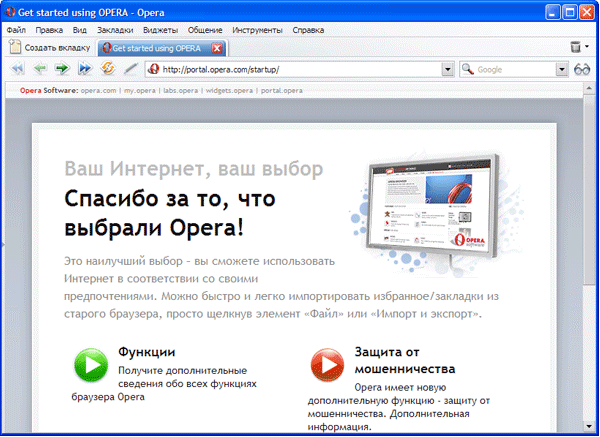Expand the address bar dropdown arrow
Screen dimensions: 600x437
pos(448,70)
